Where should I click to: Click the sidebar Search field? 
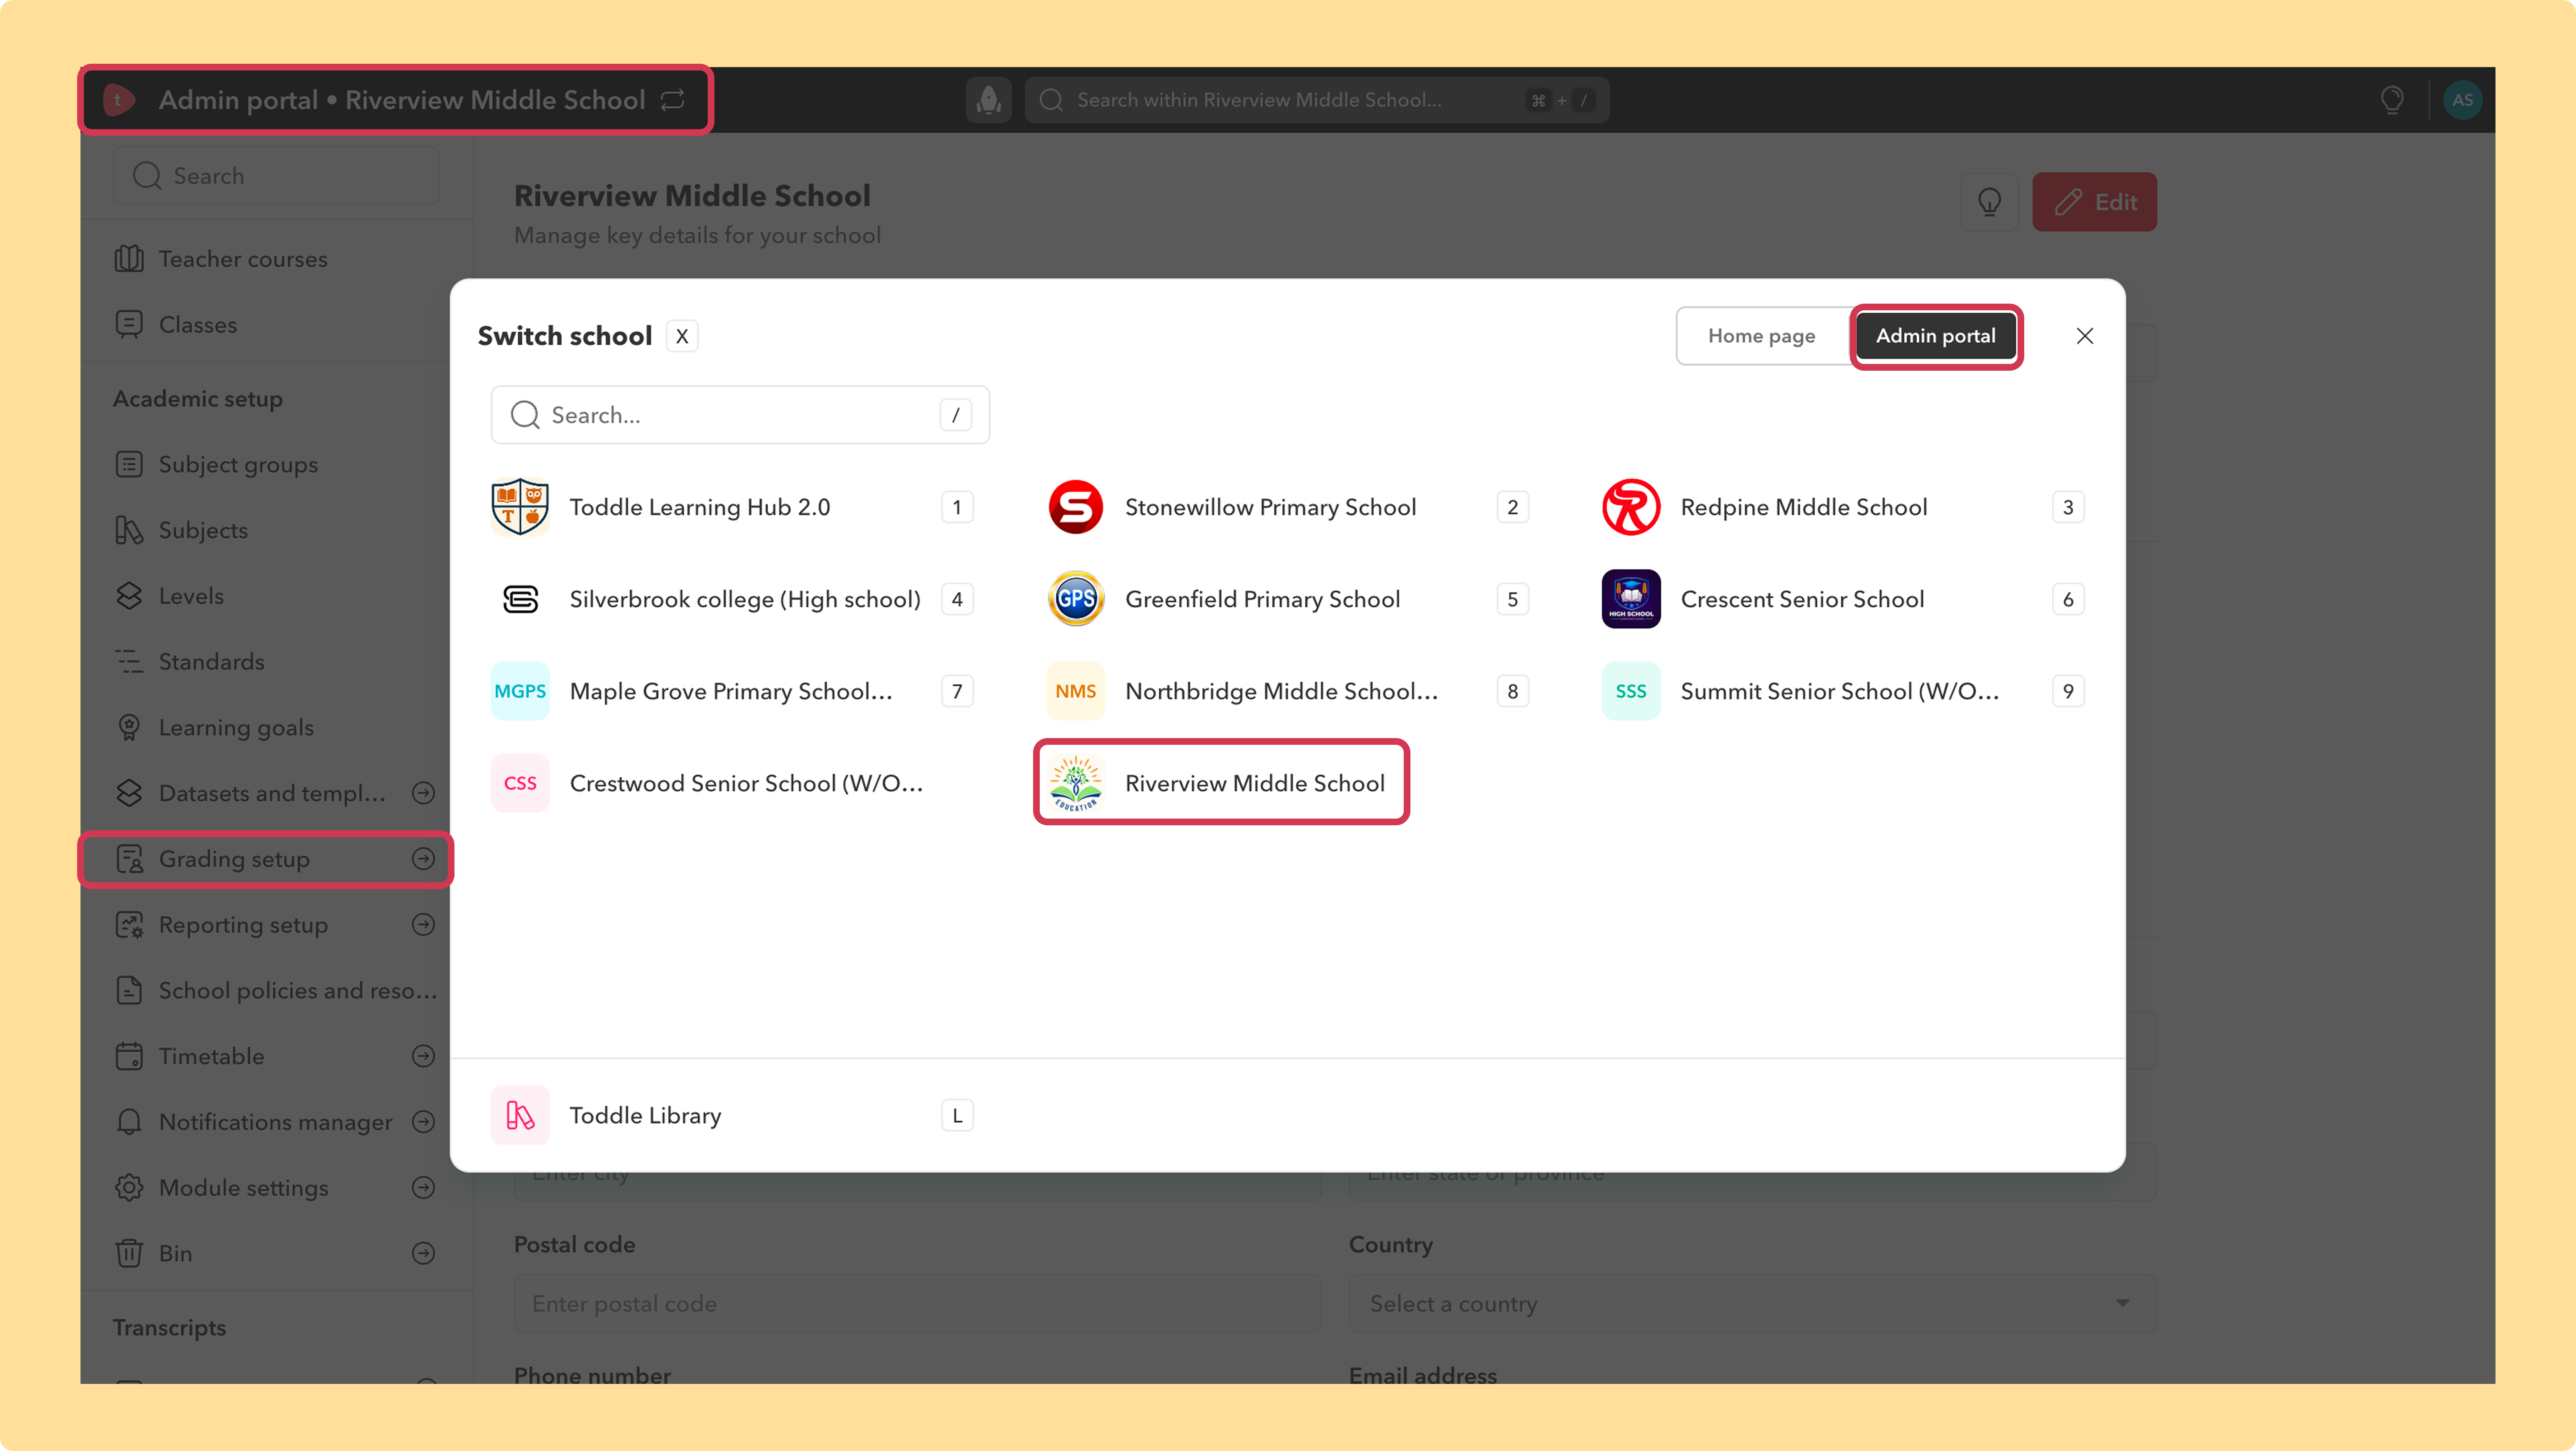tap(276, 176)
